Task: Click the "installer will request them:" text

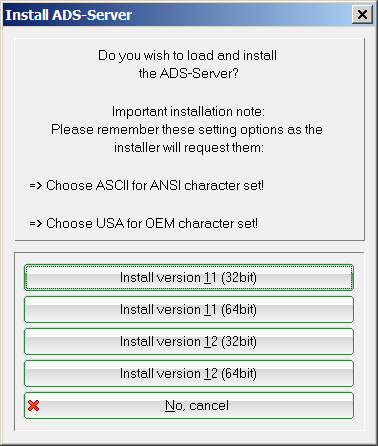Action: (x=189, y=147)
